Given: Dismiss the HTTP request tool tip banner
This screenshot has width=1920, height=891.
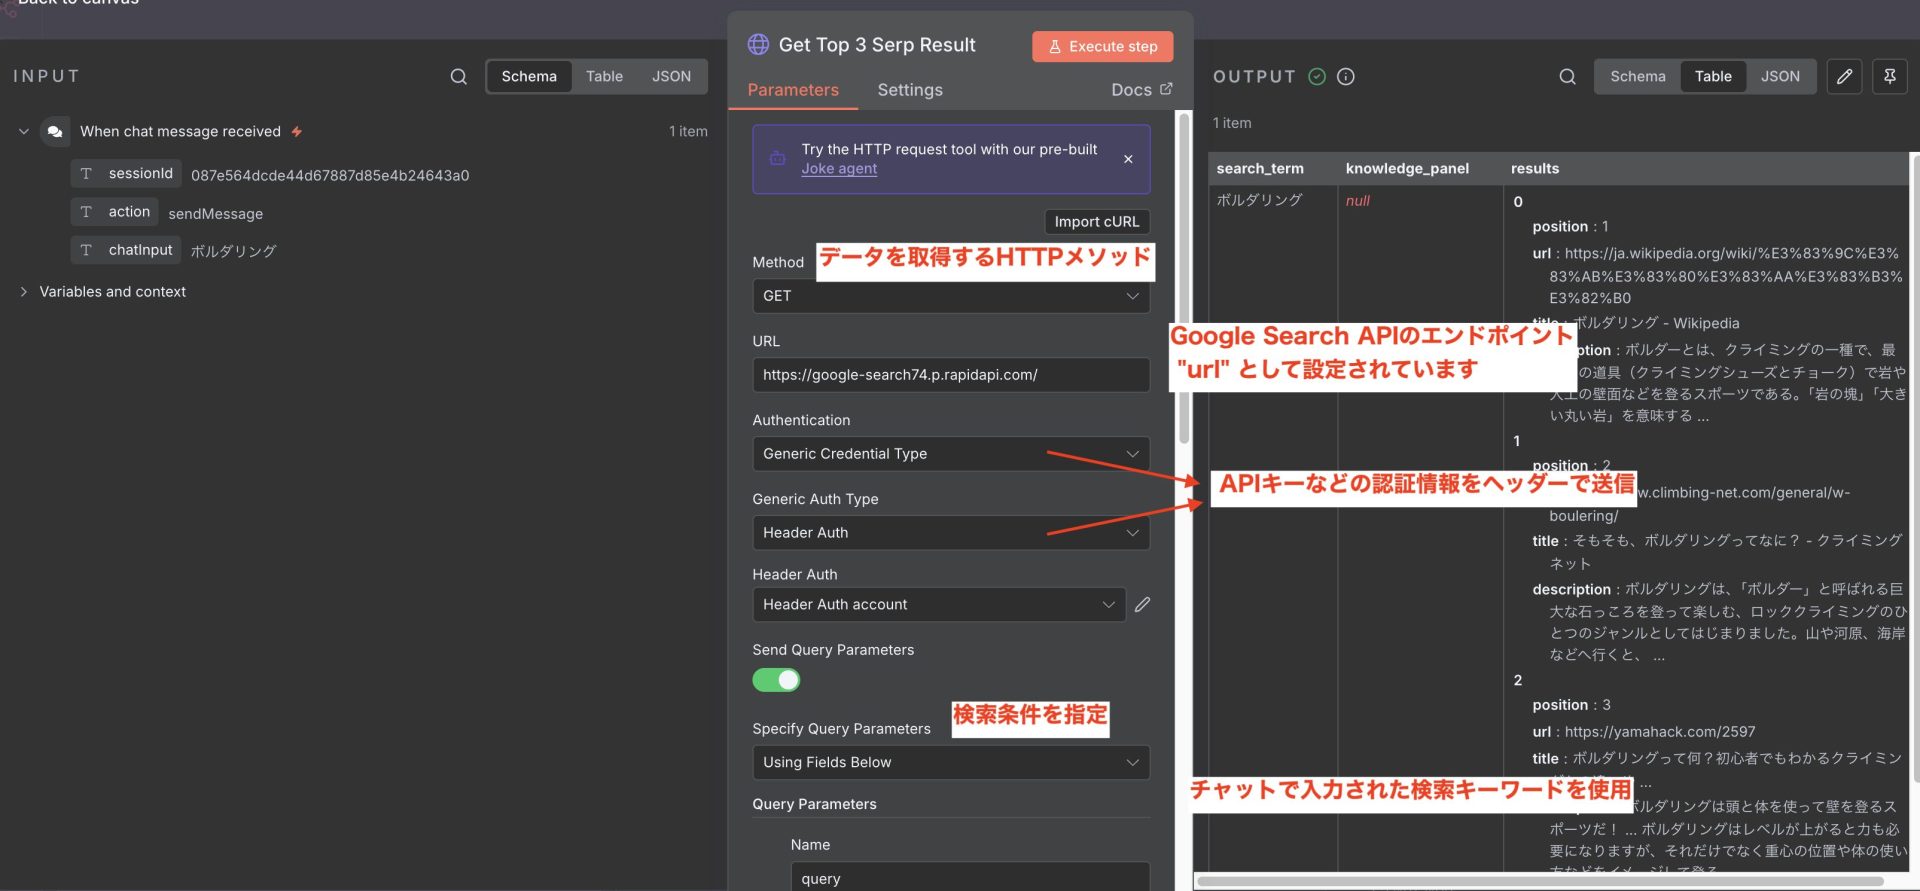Looking at the screenshot, I should 1128,159.
